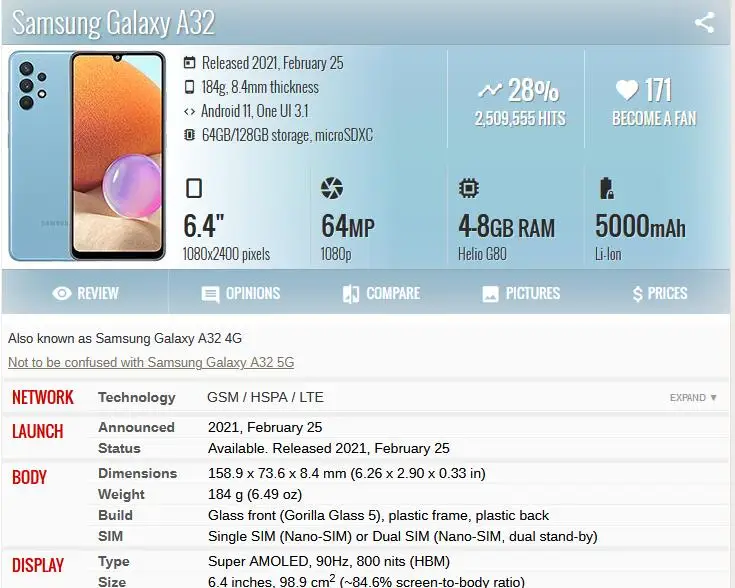Click the Galaxy A32 phone image
The width and height of the screenshot is (735, 588).
click(x=87, y=156)
